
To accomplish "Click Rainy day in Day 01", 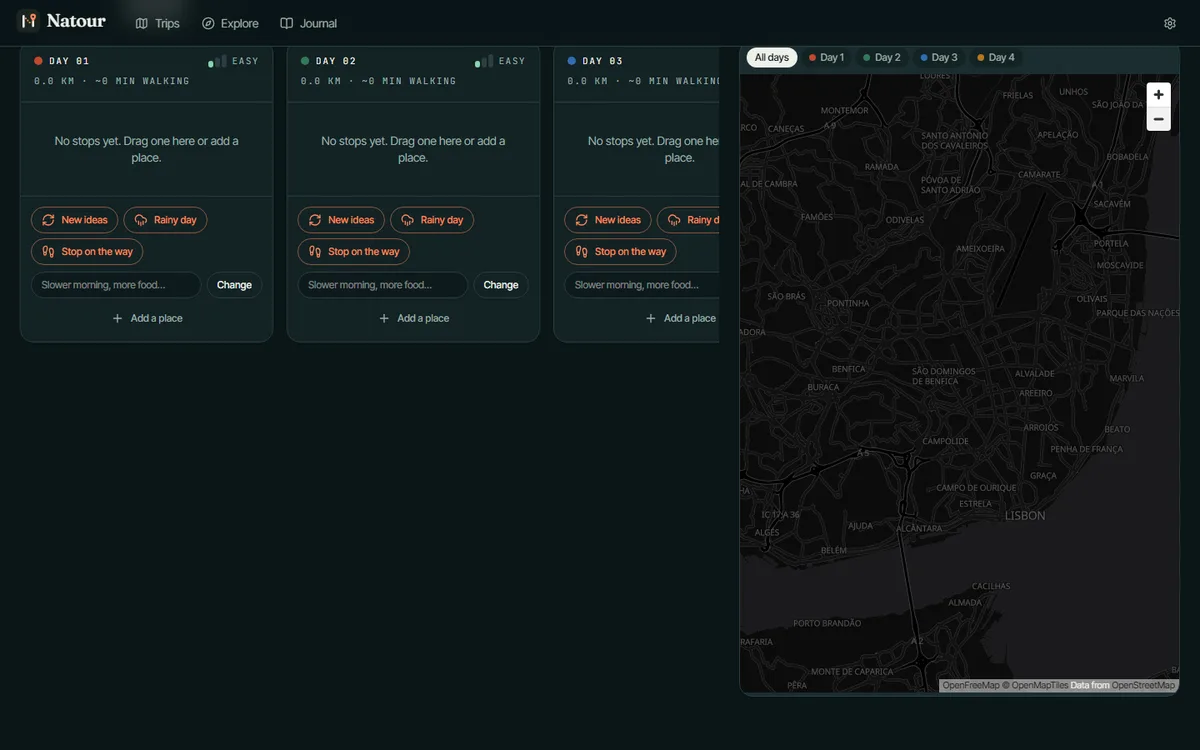I will tap(165, 220).
